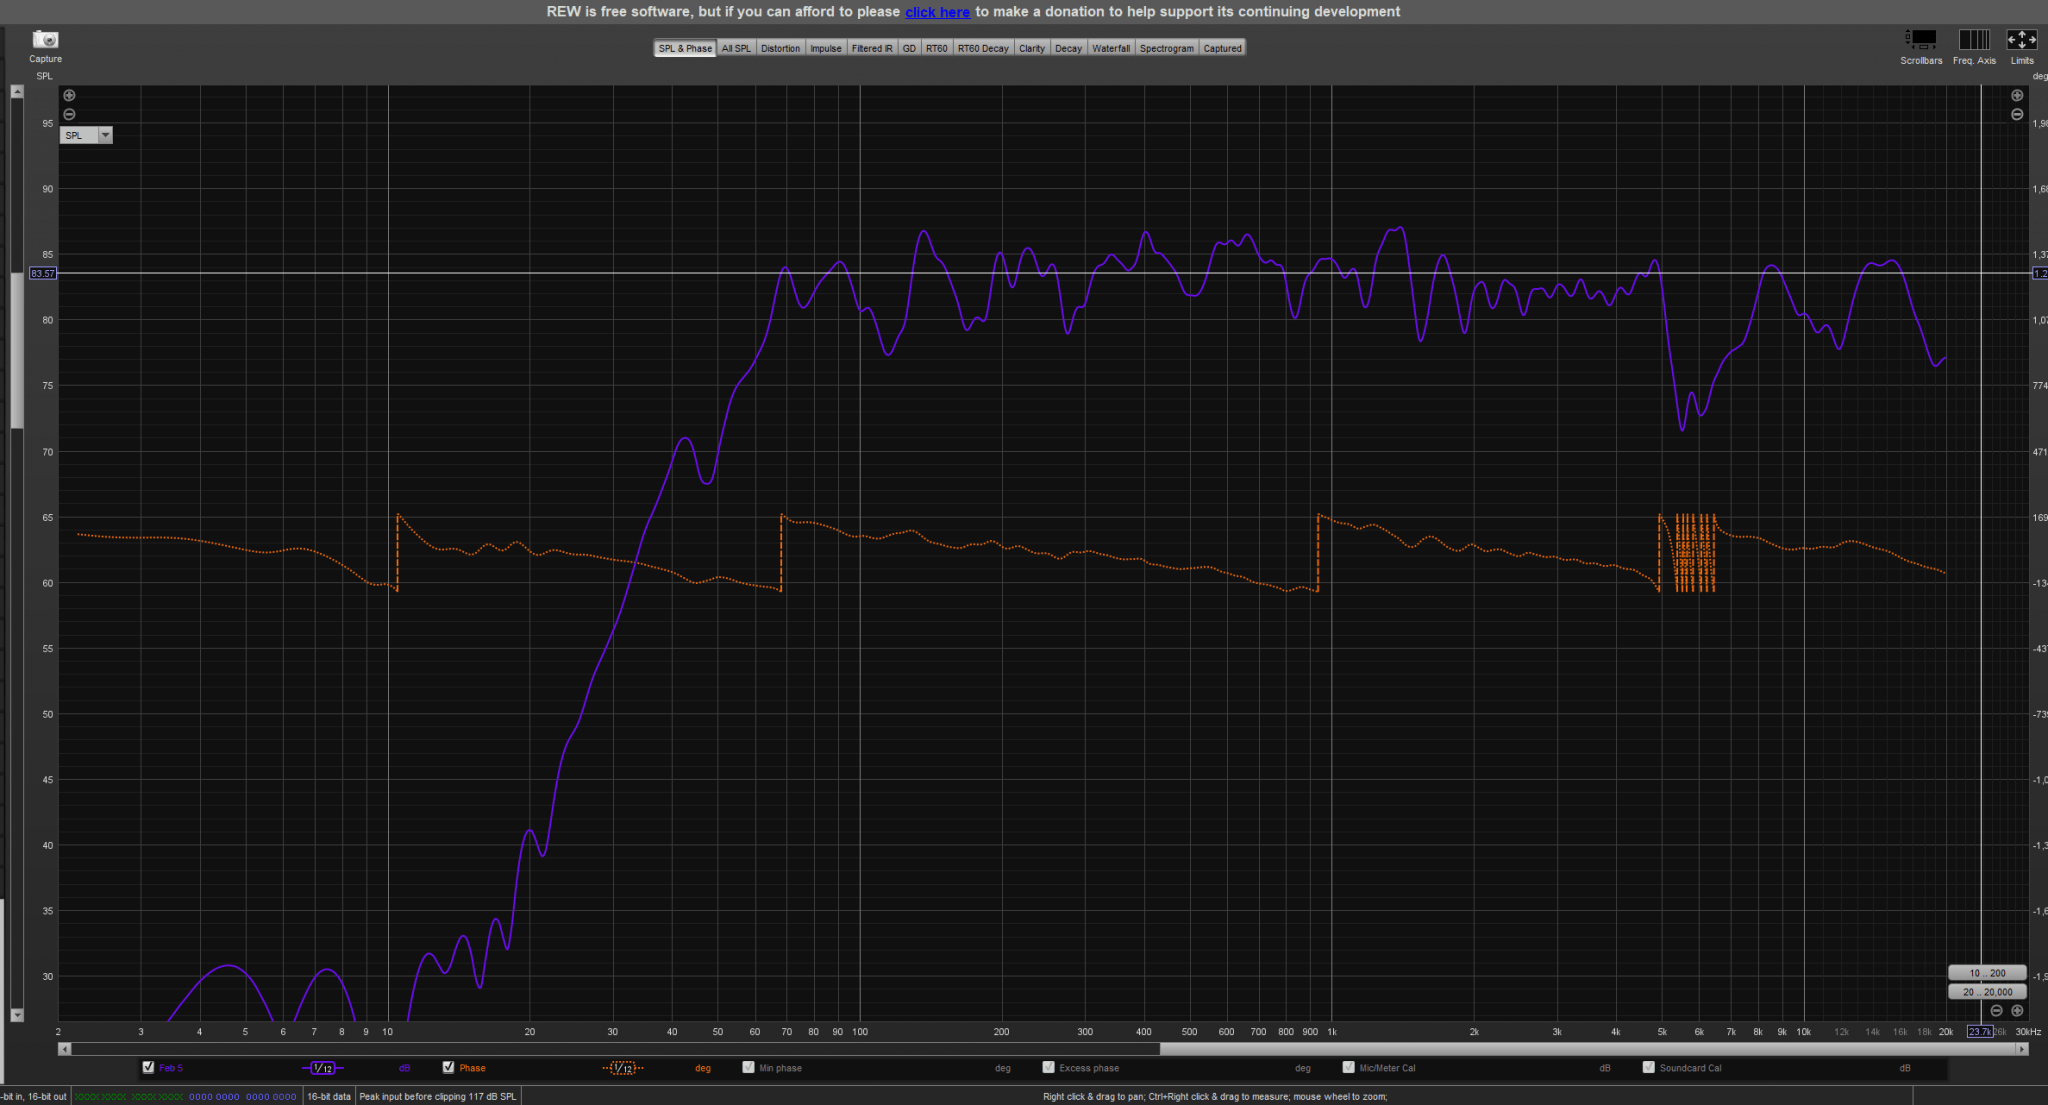The image size is (2048, 1105).
Task: Switch to the Distortion tab
Action: pyautogui.click(x=780, y=48)
